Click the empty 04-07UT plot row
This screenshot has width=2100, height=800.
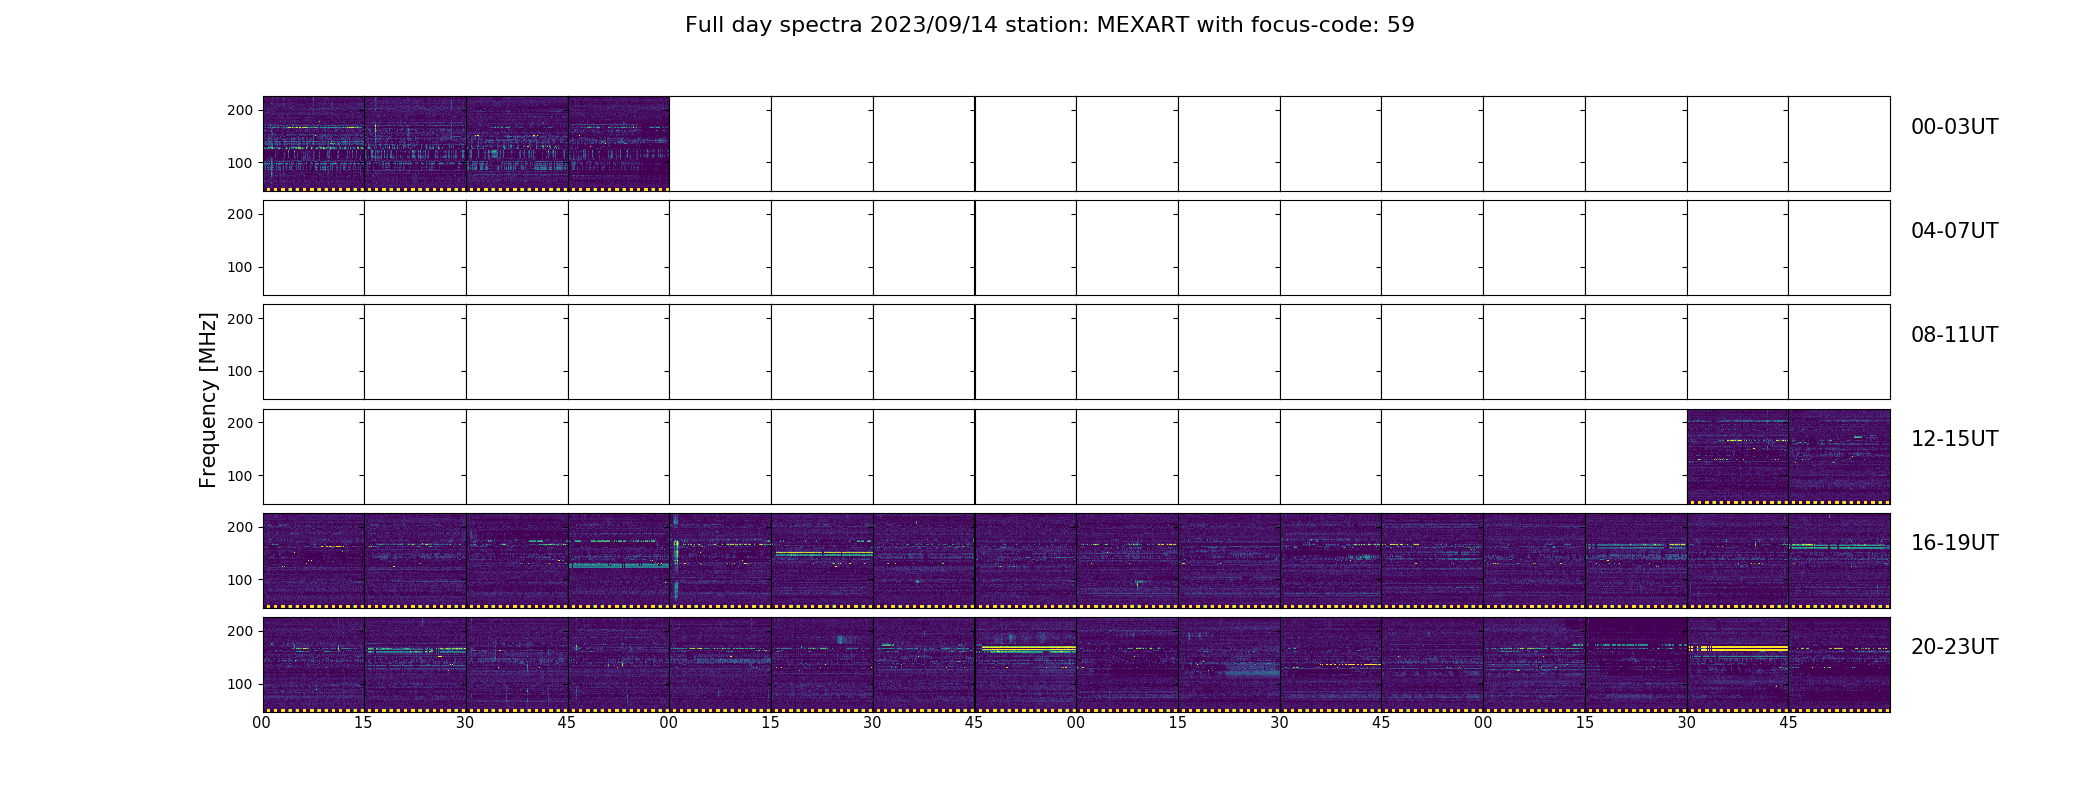[1076, 248]
